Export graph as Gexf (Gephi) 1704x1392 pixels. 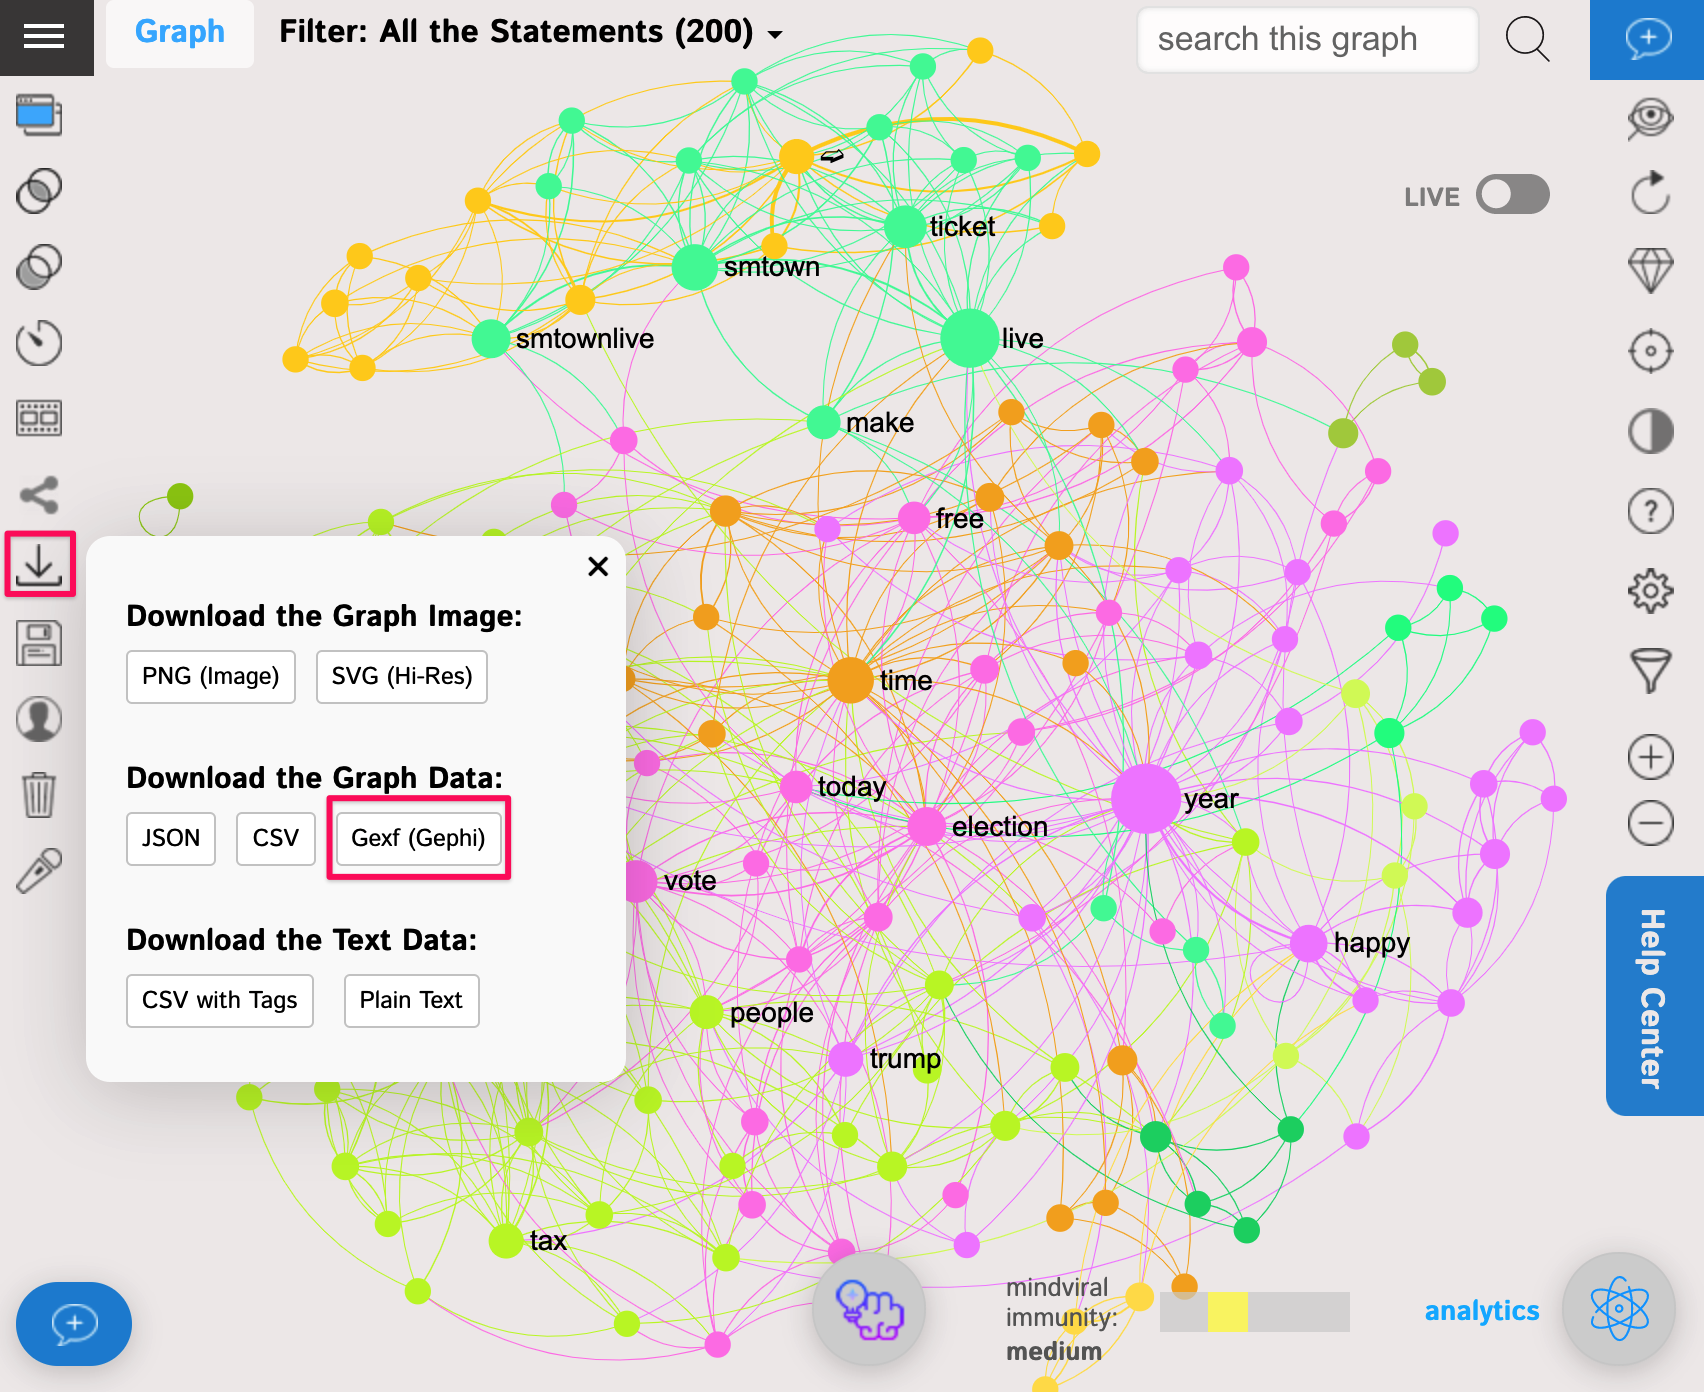[419, 838]
